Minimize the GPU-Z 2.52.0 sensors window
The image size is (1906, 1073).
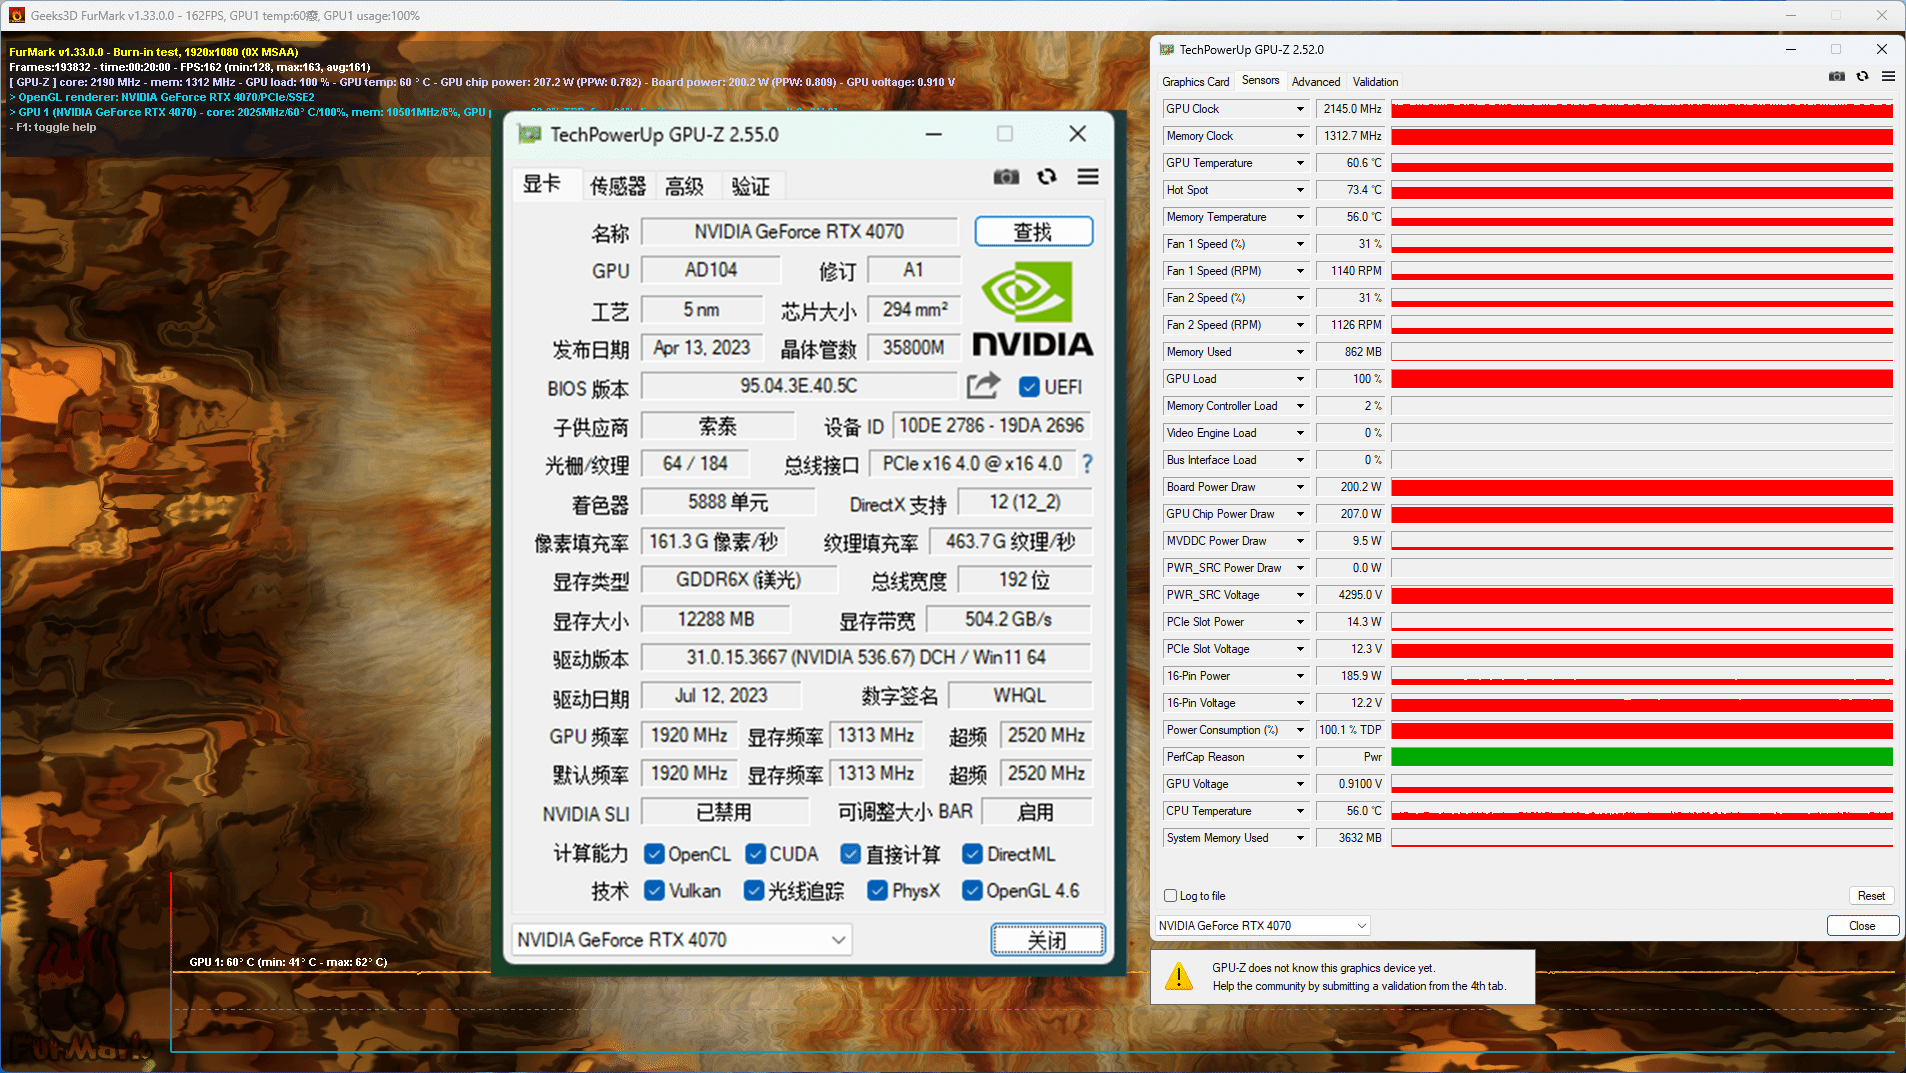(x=1791, y=49)
